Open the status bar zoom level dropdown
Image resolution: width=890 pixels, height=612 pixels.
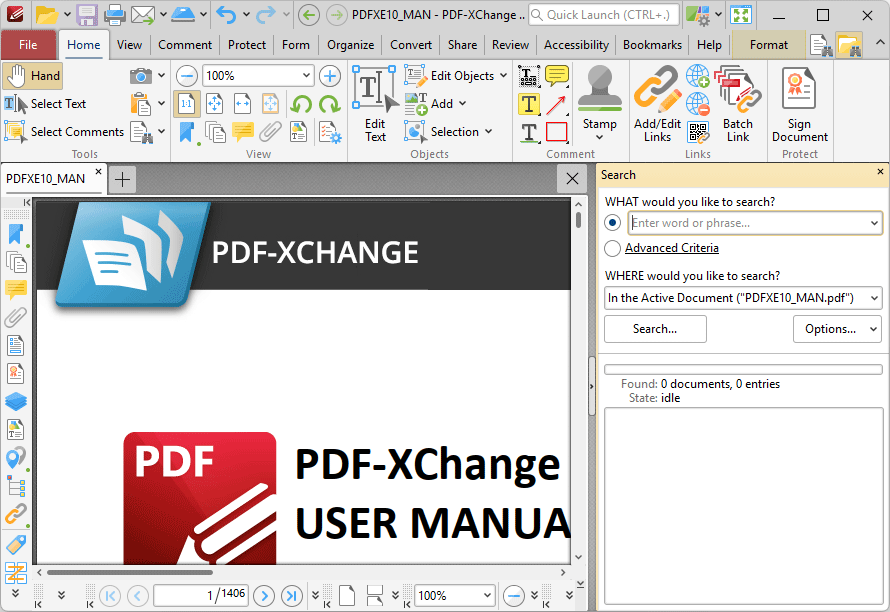(x=487, y=596)
